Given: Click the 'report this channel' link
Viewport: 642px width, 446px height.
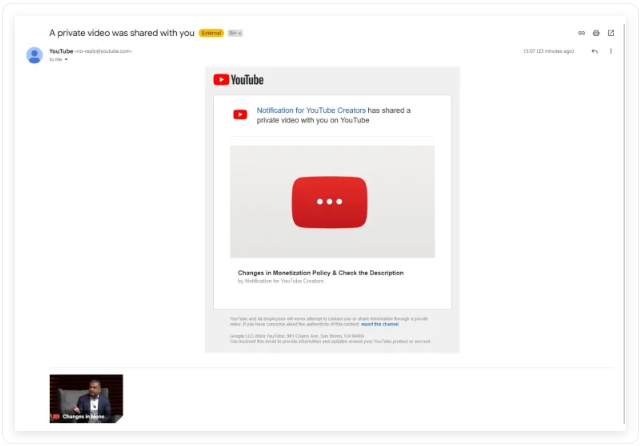Looking at the screenshot, I should [x=380, y=324].
